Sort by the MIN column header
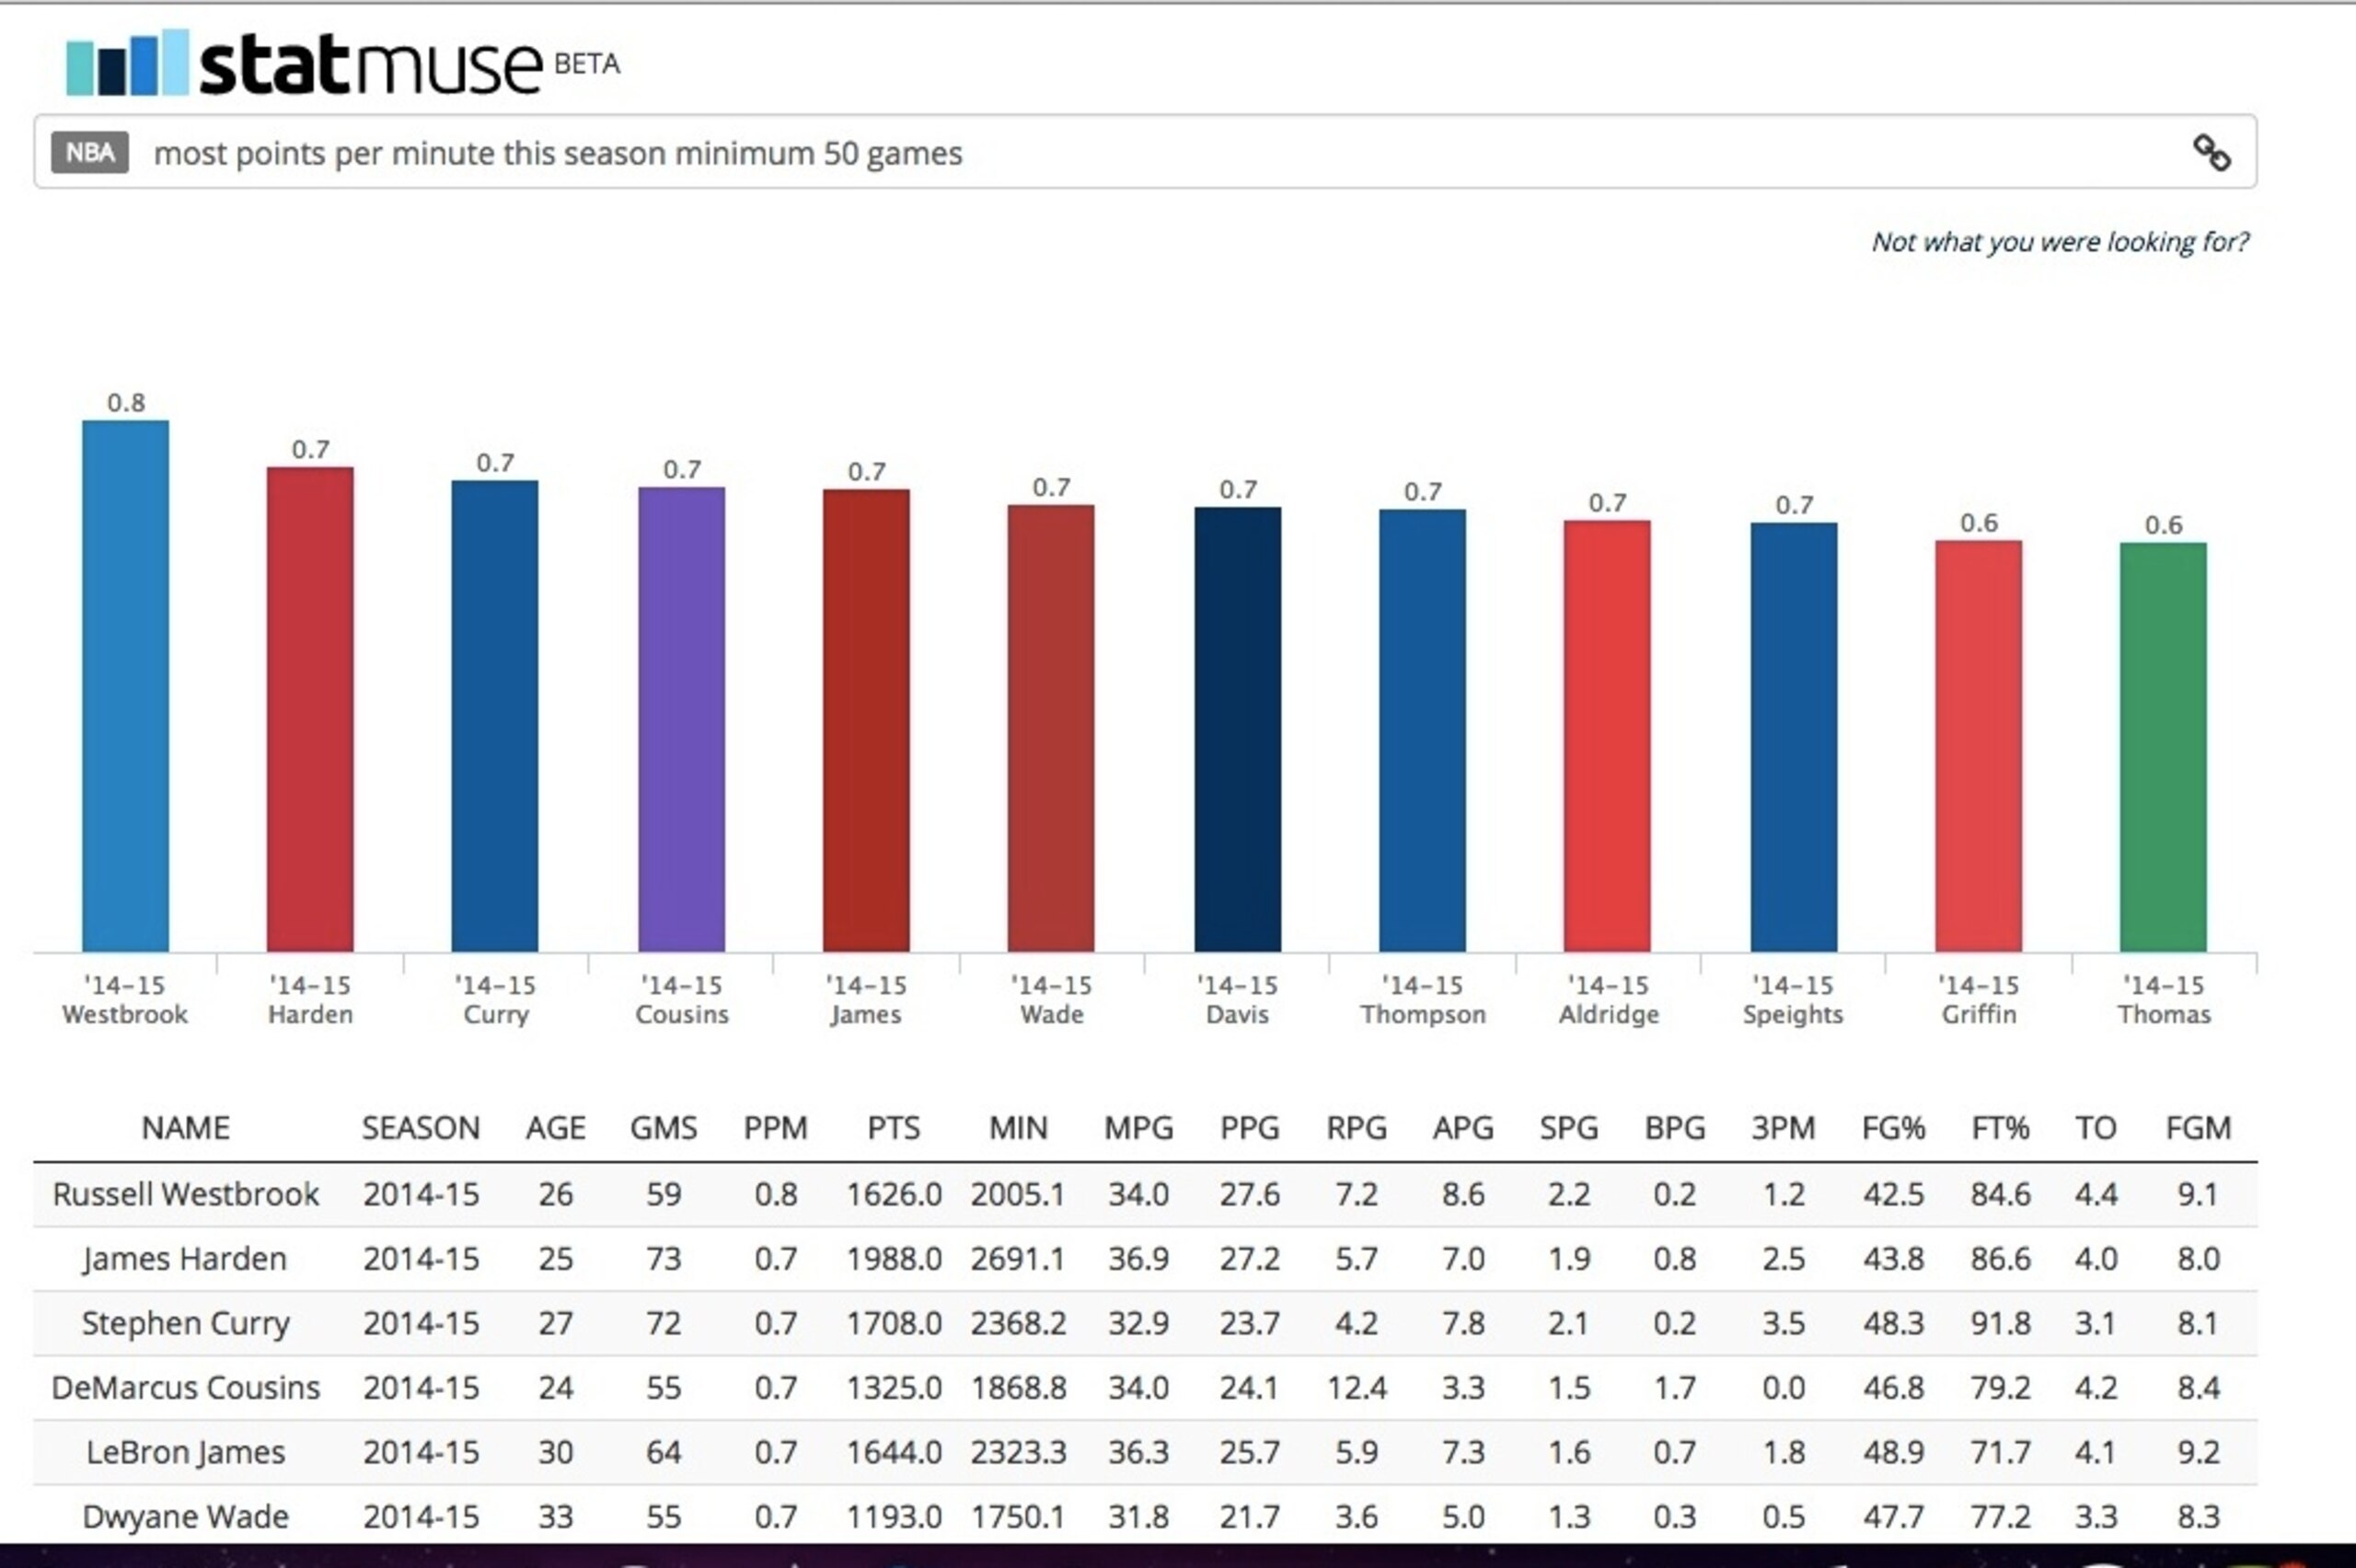Viewport: 2356px width, 1568px height. 1019,1128
